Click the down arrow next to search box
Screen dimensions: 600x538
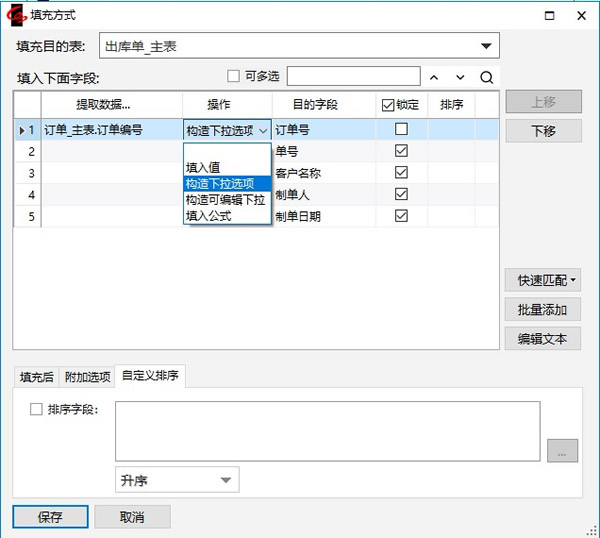click(460, 77)
